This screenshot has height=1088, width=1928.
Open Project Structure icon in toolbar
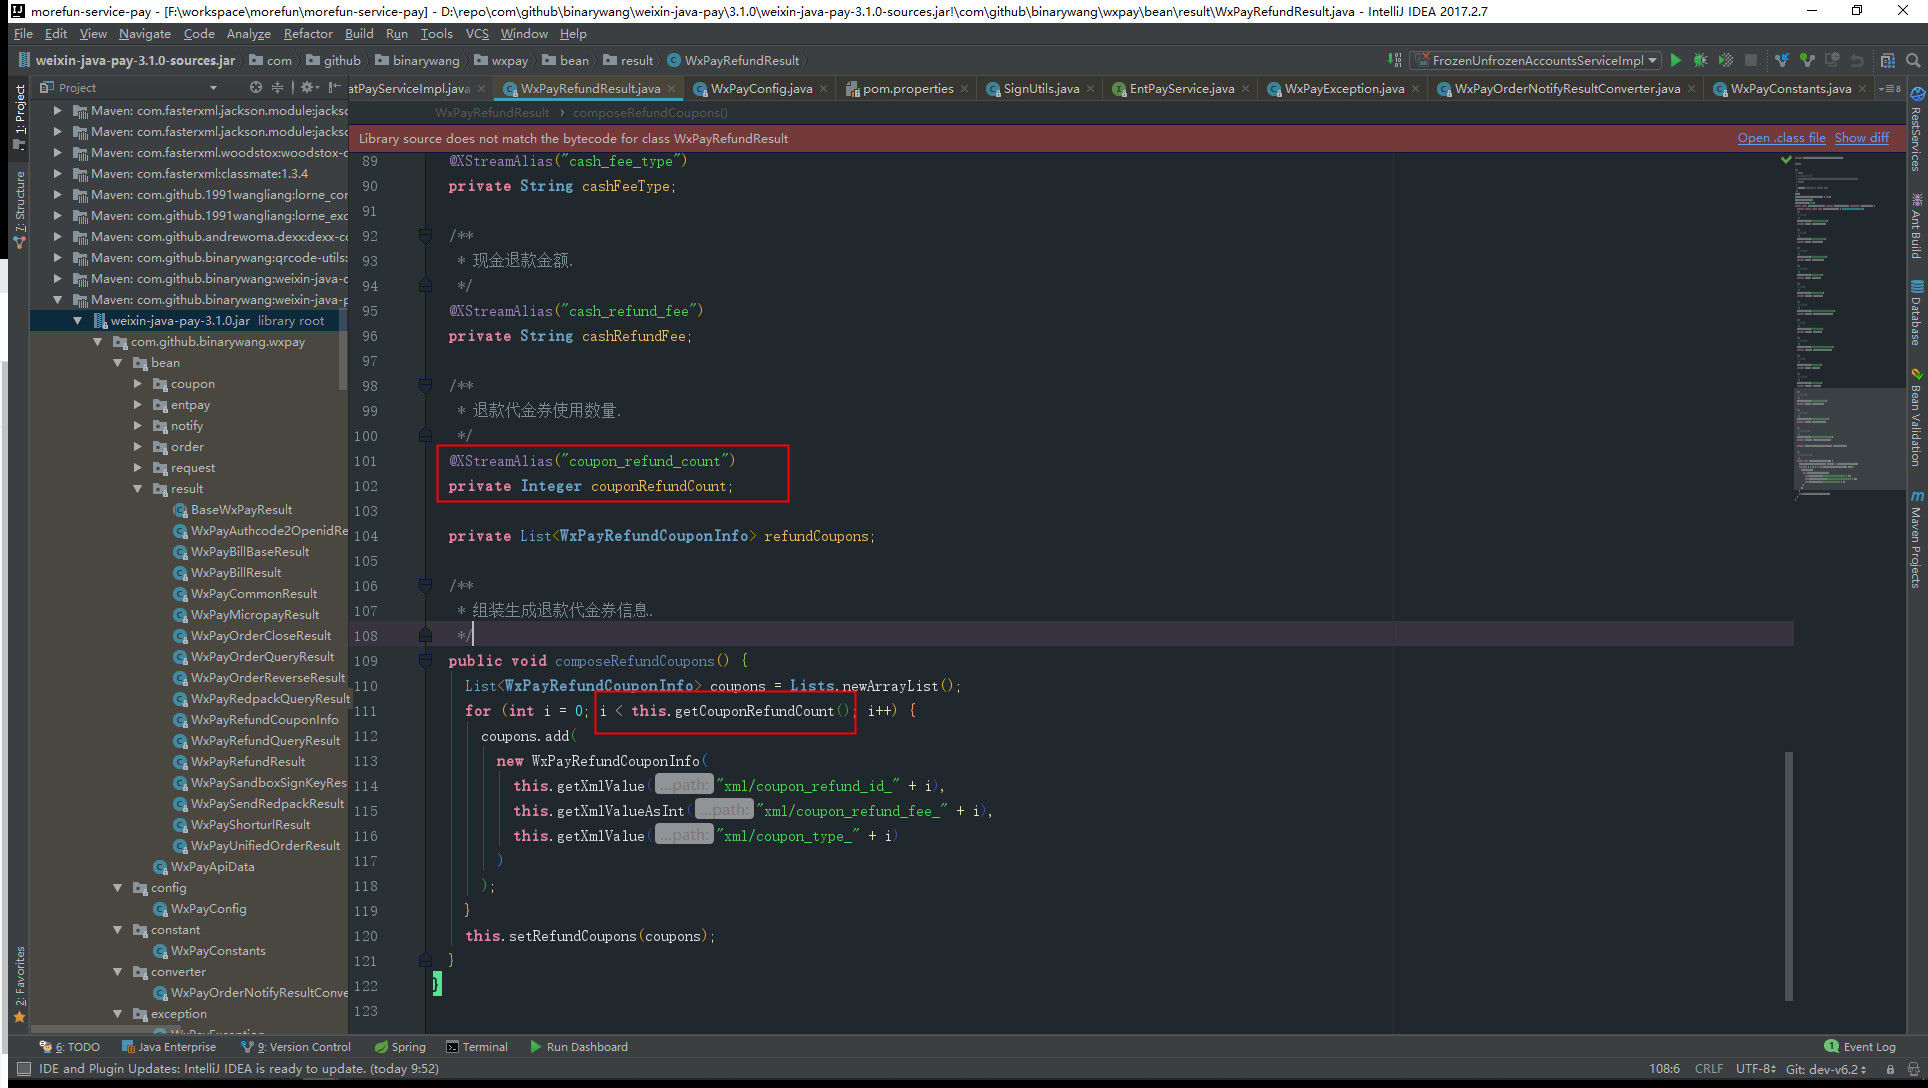(x=1887, y=60)
